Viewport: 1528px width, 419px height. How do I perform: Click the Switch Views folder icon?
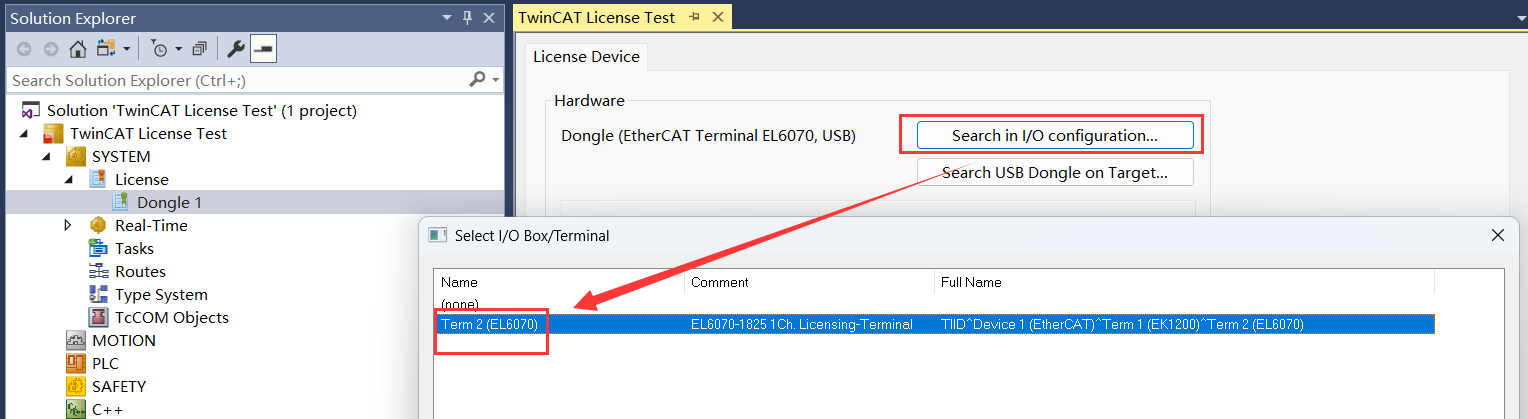tap(105, 48)
